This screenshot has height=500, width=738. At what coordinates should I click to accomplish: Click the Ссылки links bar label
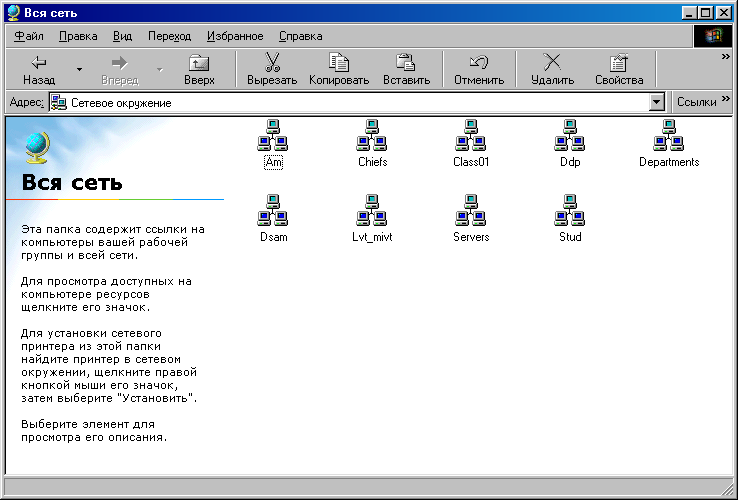point(696,102)
